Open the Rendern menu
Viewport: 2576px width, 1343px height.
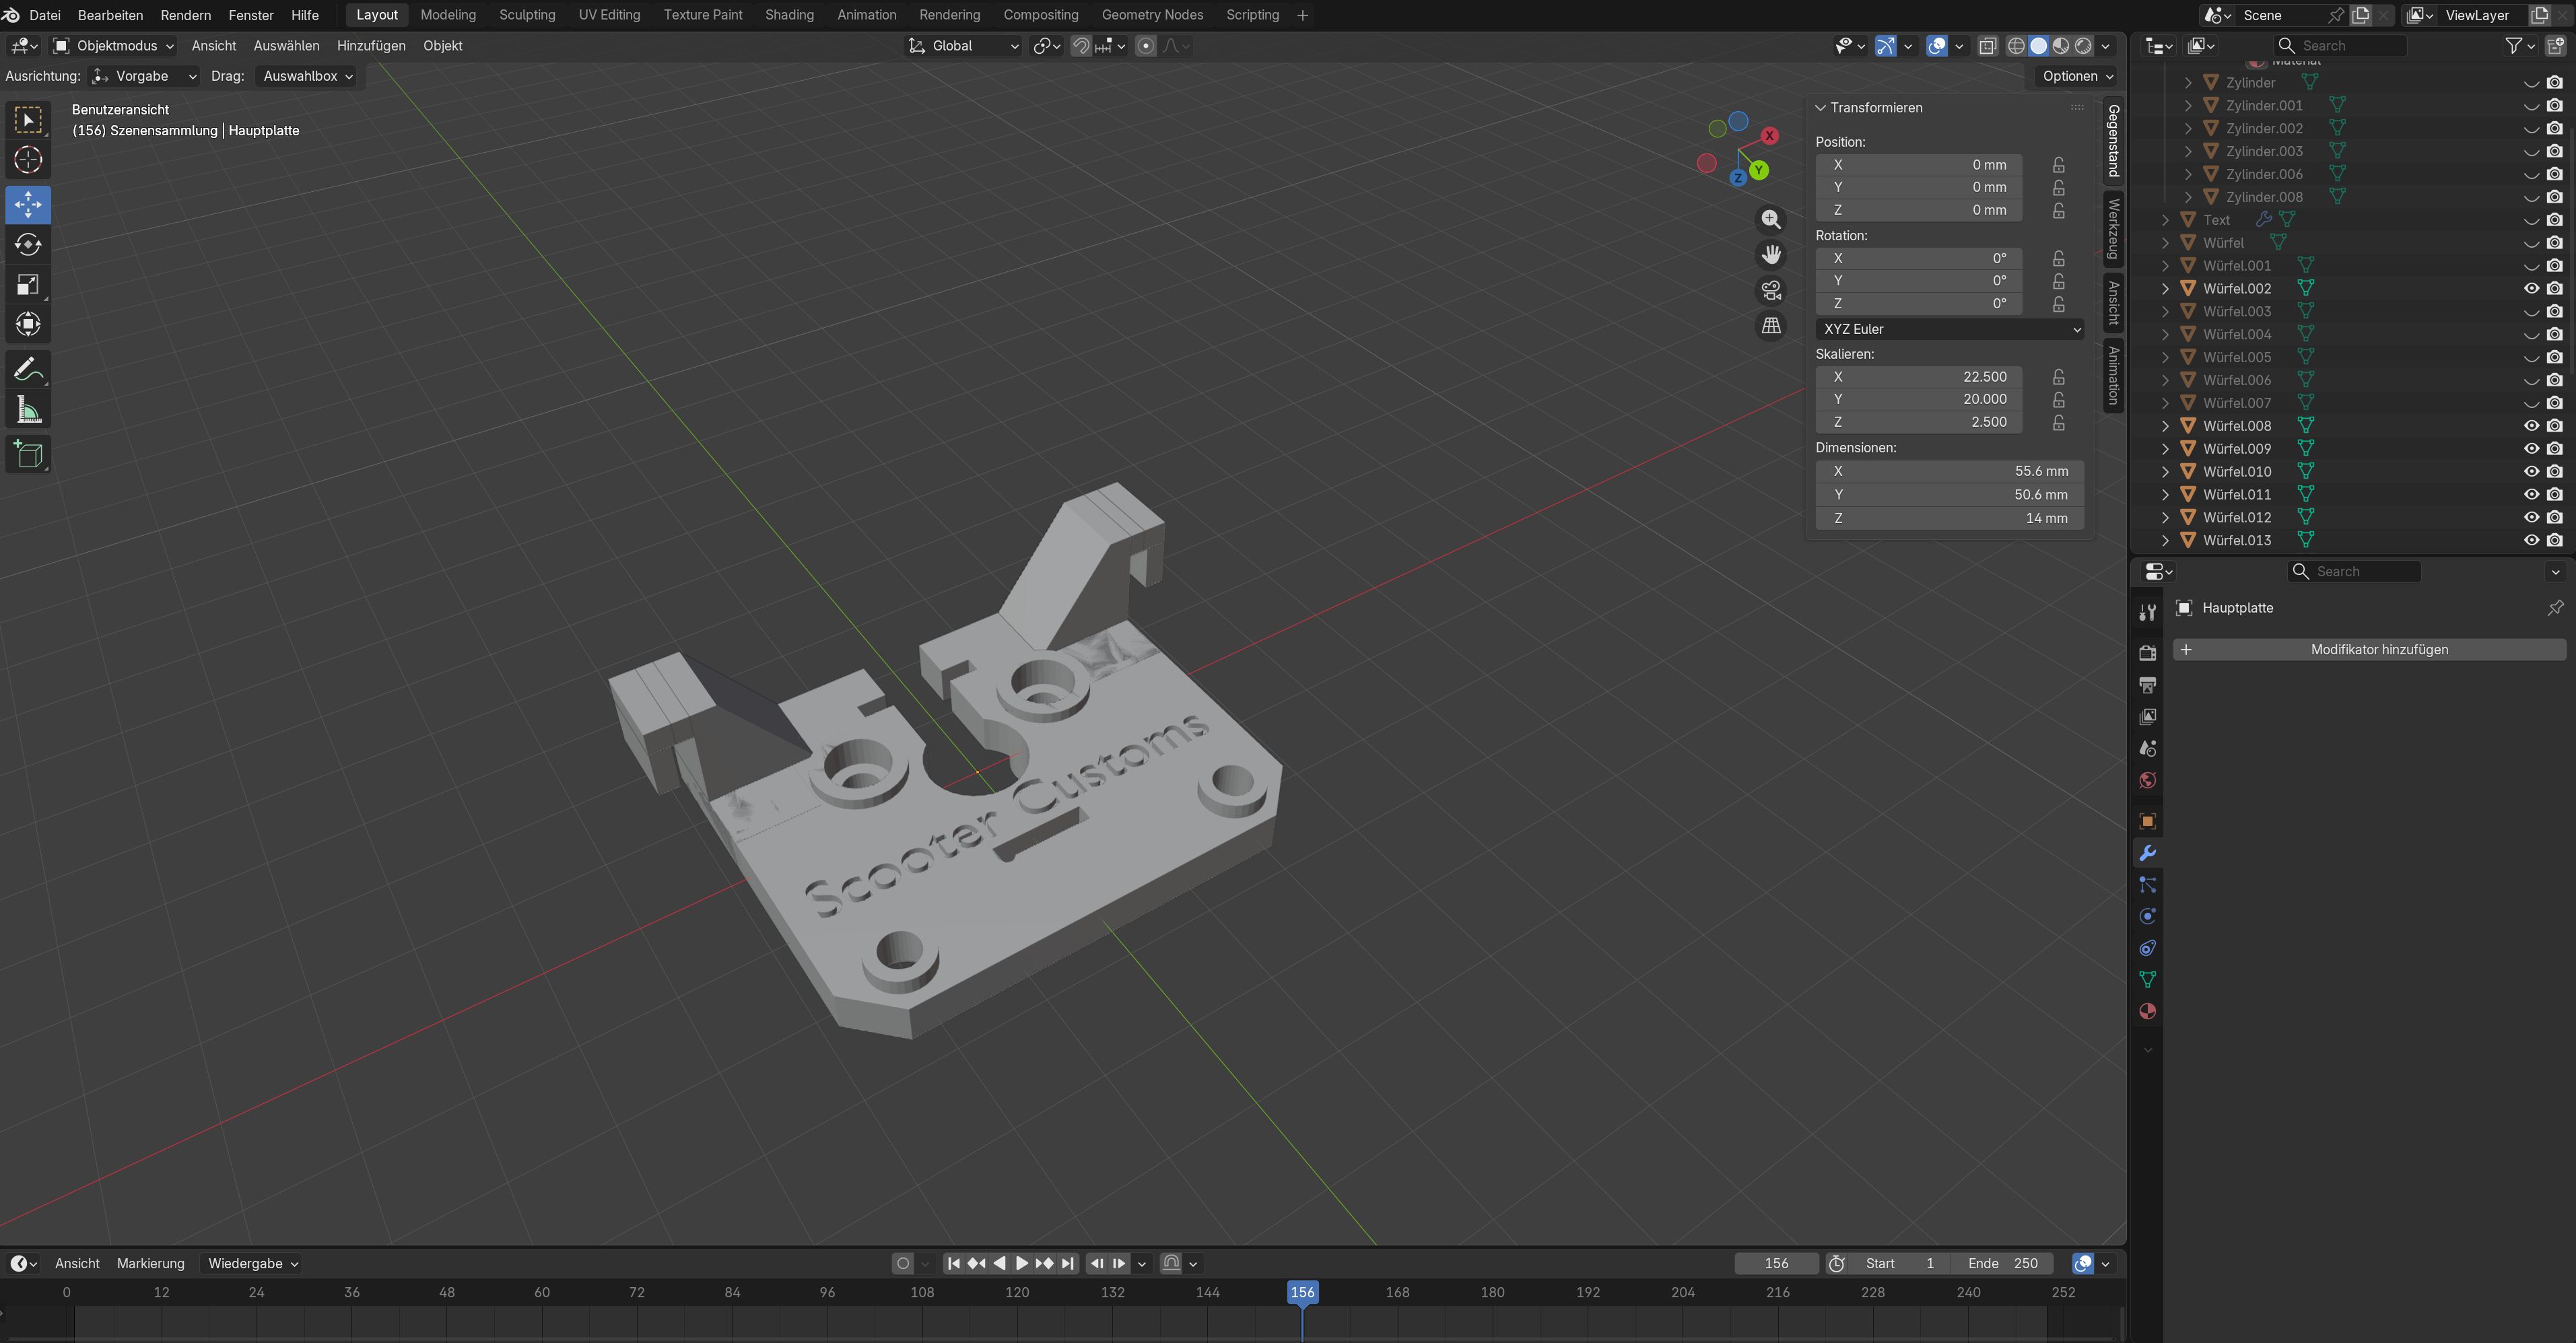(186, 15)
